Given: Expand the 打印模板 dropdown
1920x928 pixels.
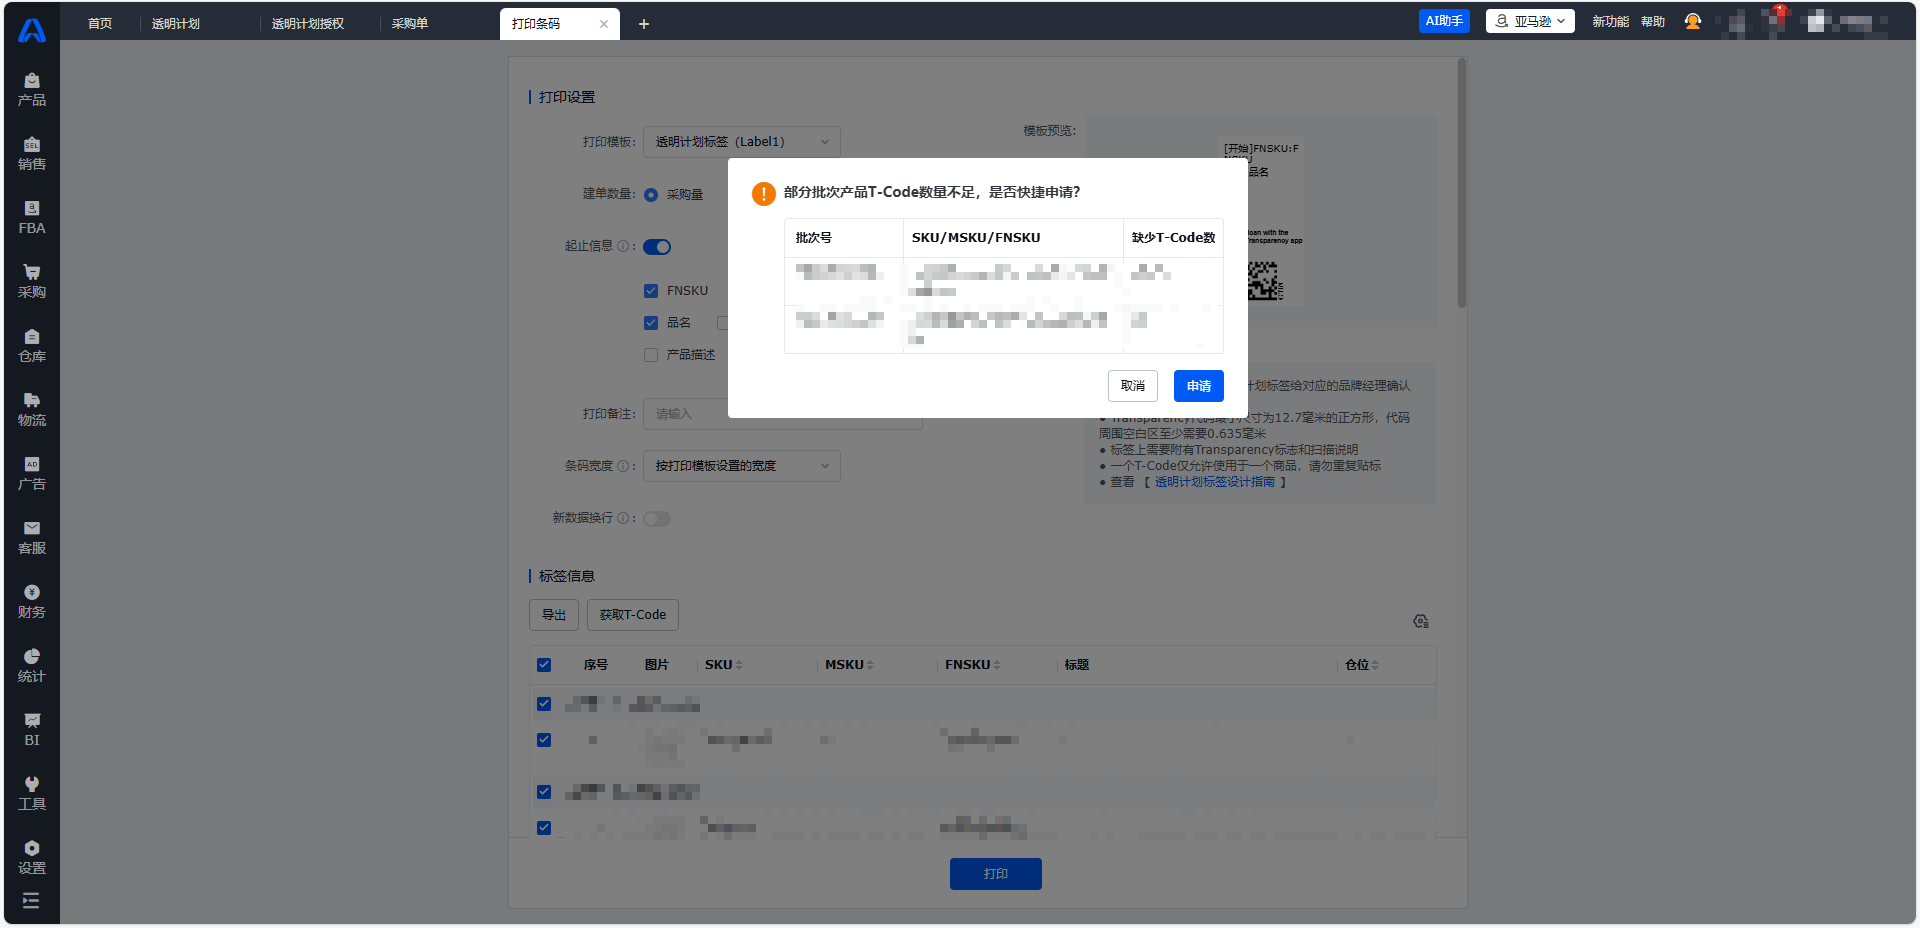Looking at the screenshot, I should [x=741, y=142].
